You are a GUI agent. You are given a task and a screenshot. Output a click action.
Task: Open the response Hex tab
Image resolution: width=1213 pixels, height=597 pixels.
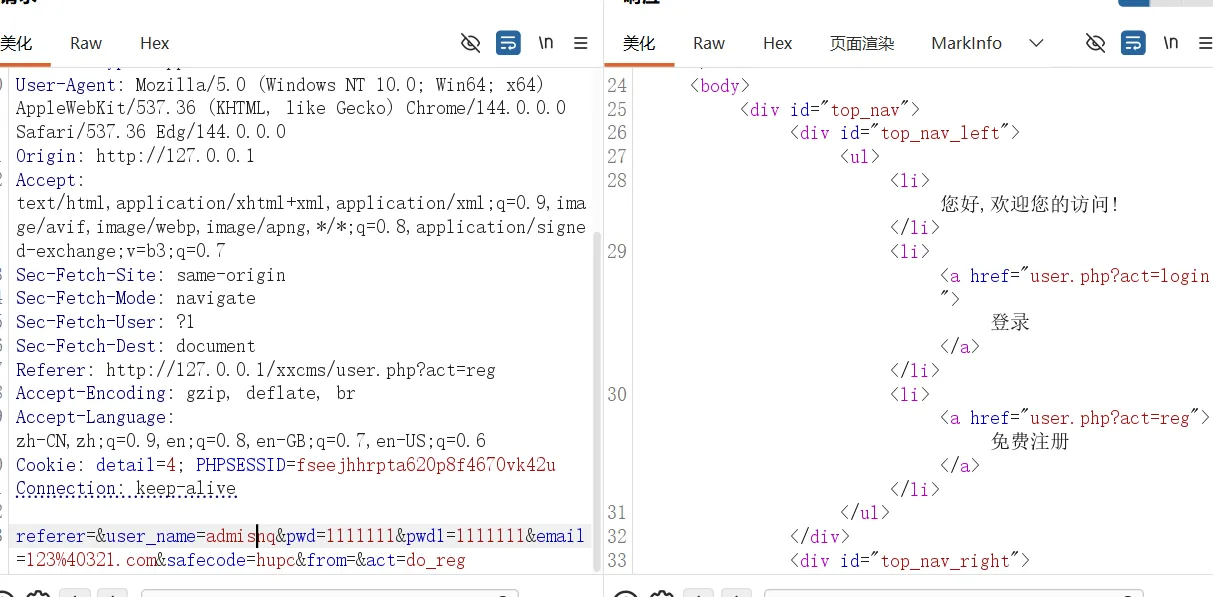(777, 43)
